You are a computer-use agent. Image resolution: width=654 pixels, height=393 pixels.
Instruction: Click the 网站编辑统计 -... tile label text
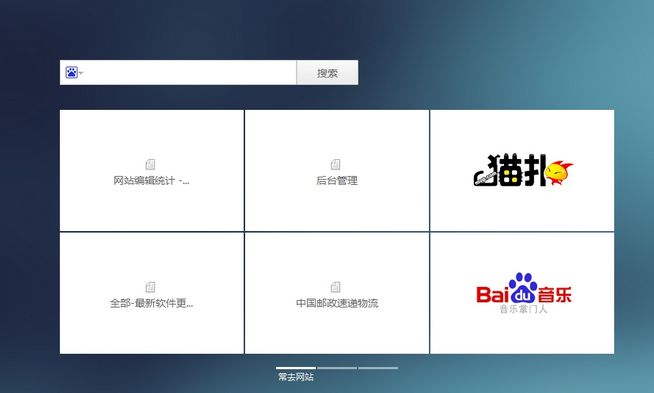[x=151, y=181]
